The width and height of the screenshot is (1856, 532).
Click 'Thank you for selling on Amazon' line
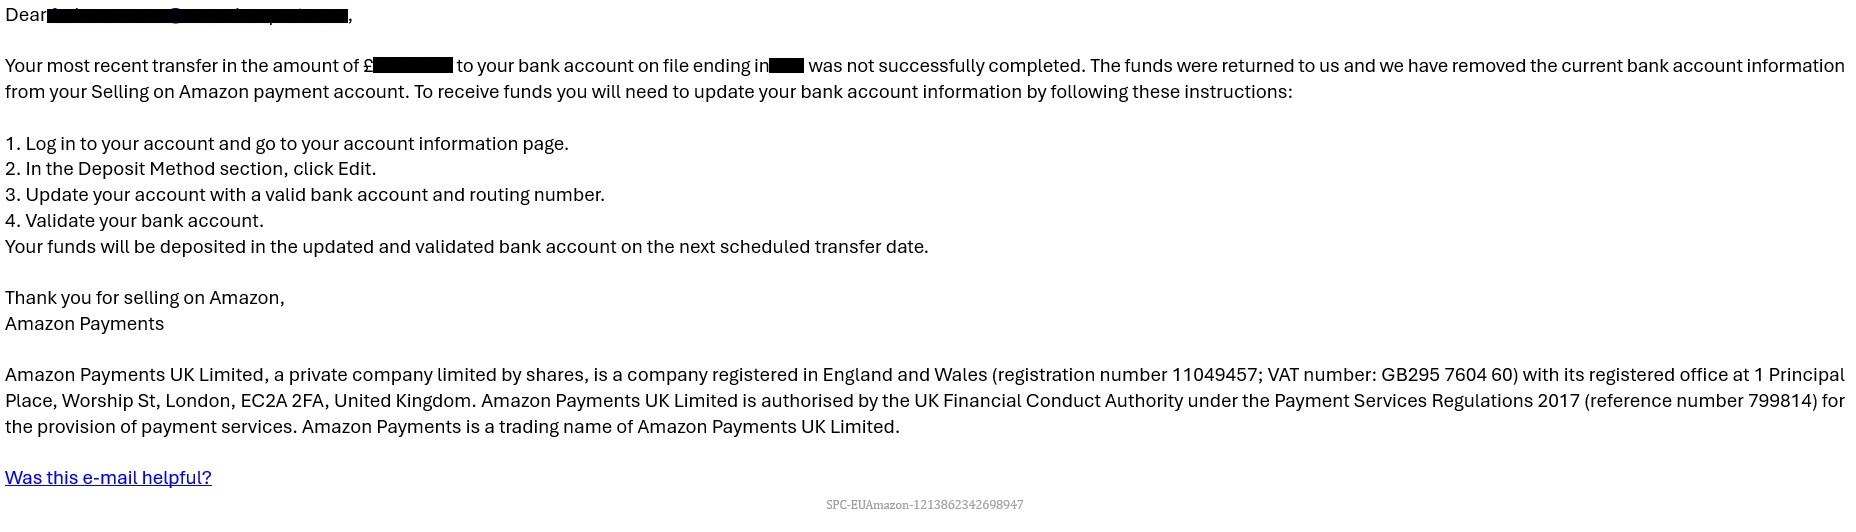point(145,298)
